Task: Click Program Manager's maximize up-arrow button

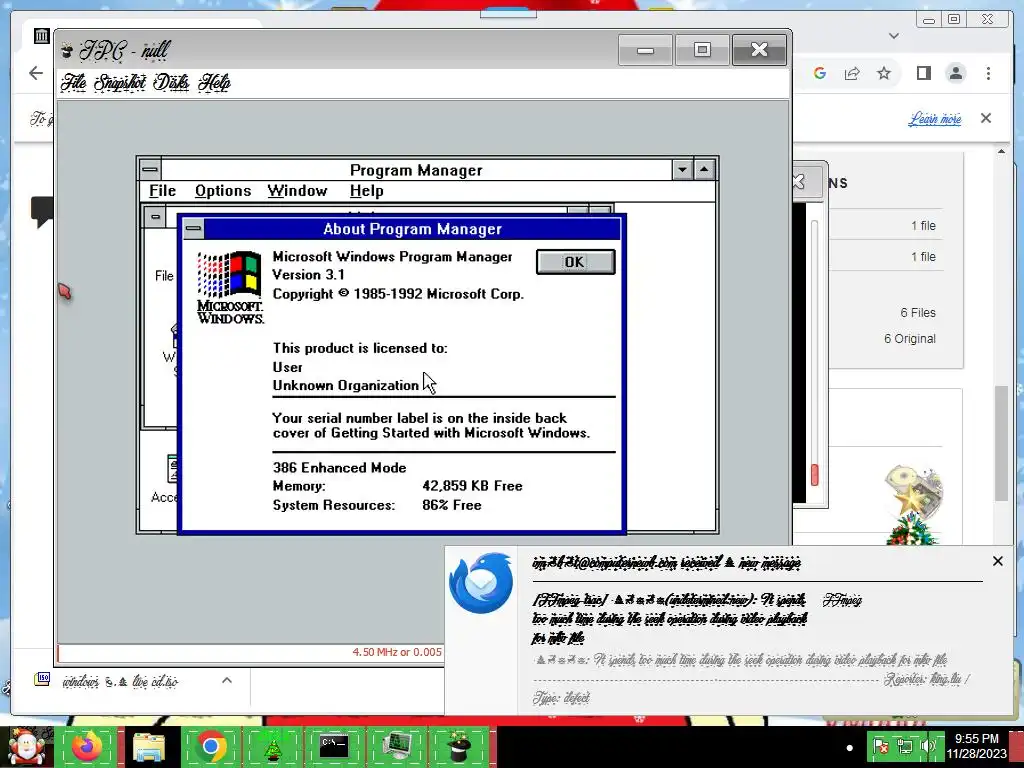Action: [704, 170]
